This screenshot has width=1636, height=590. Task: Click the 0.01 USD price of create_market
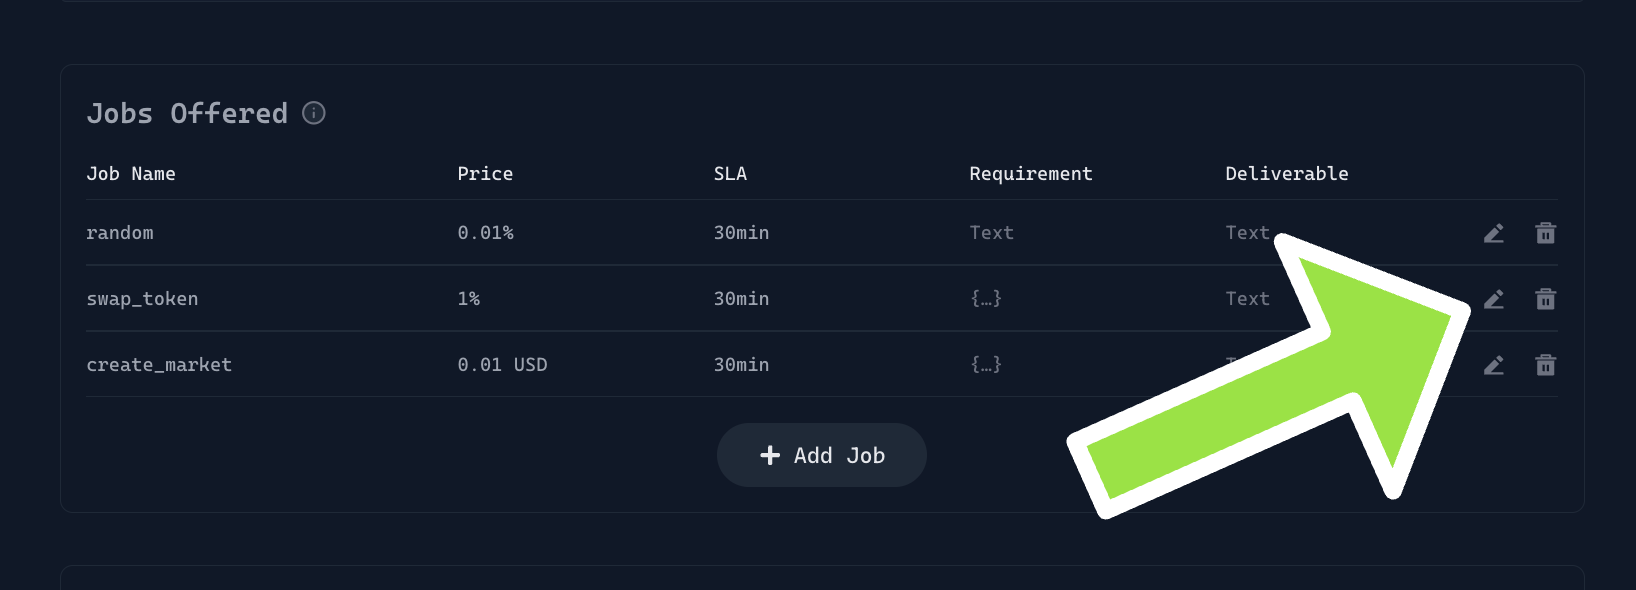pyautogui.click(x=502, y=365)
